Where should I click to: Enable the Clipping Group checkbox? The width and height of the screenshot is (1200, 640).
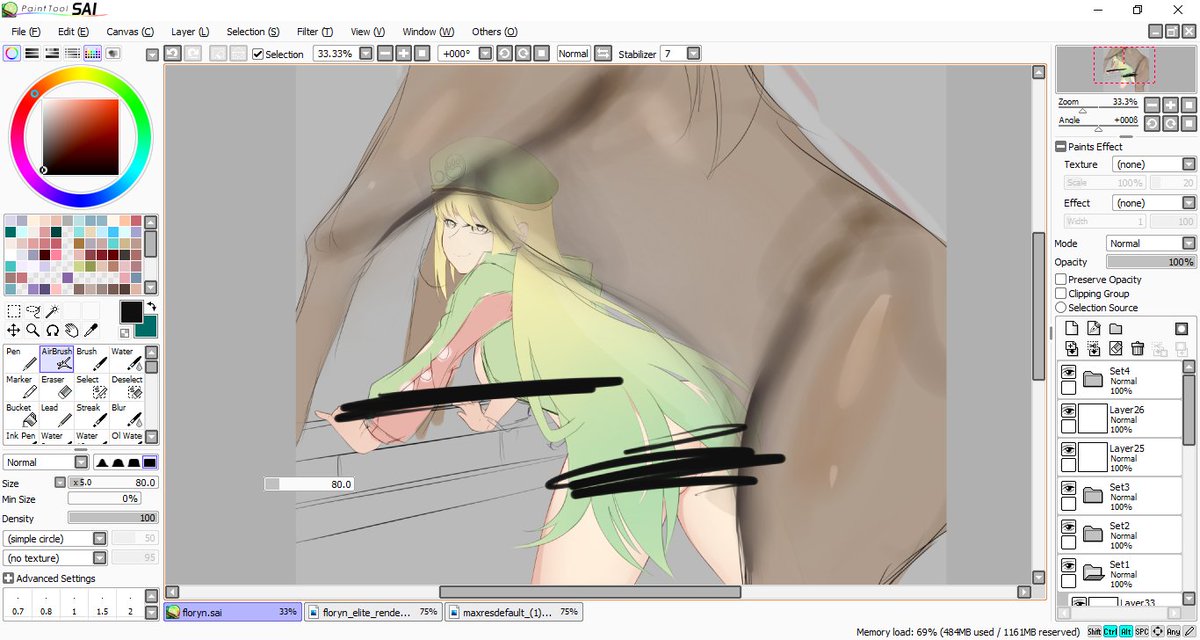[x=1062, y=294]
